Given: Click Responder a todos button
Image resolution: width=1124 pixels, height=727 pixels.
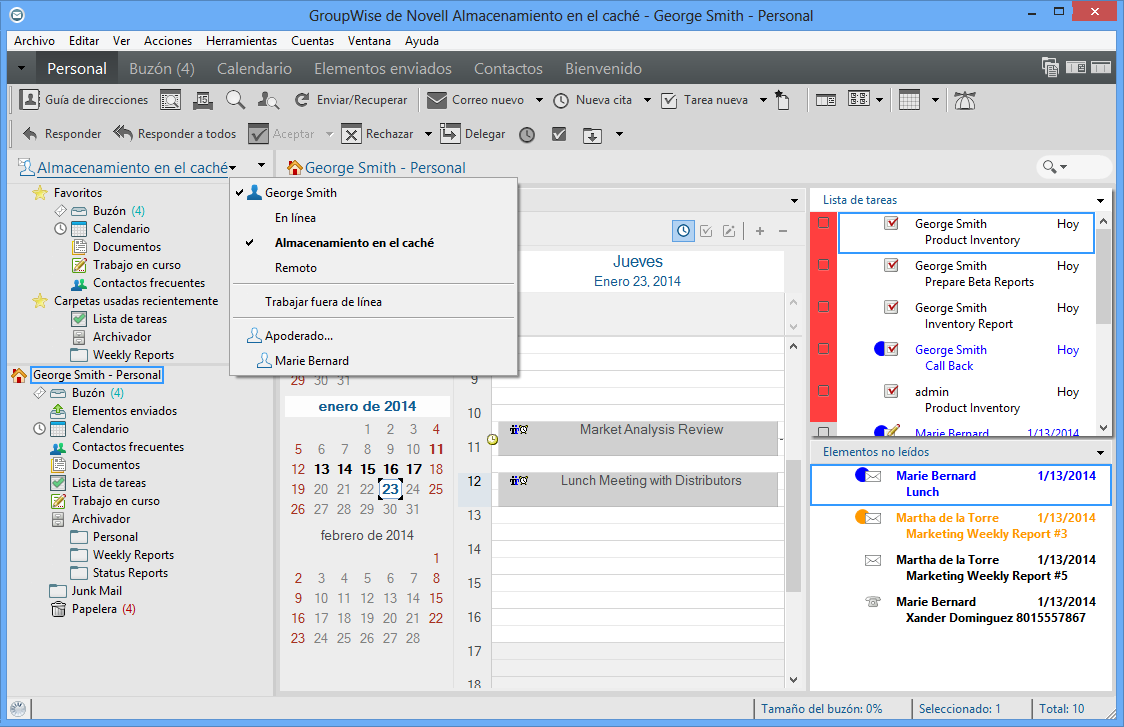Looking at the screenshot, I should (x=175, y=134).
